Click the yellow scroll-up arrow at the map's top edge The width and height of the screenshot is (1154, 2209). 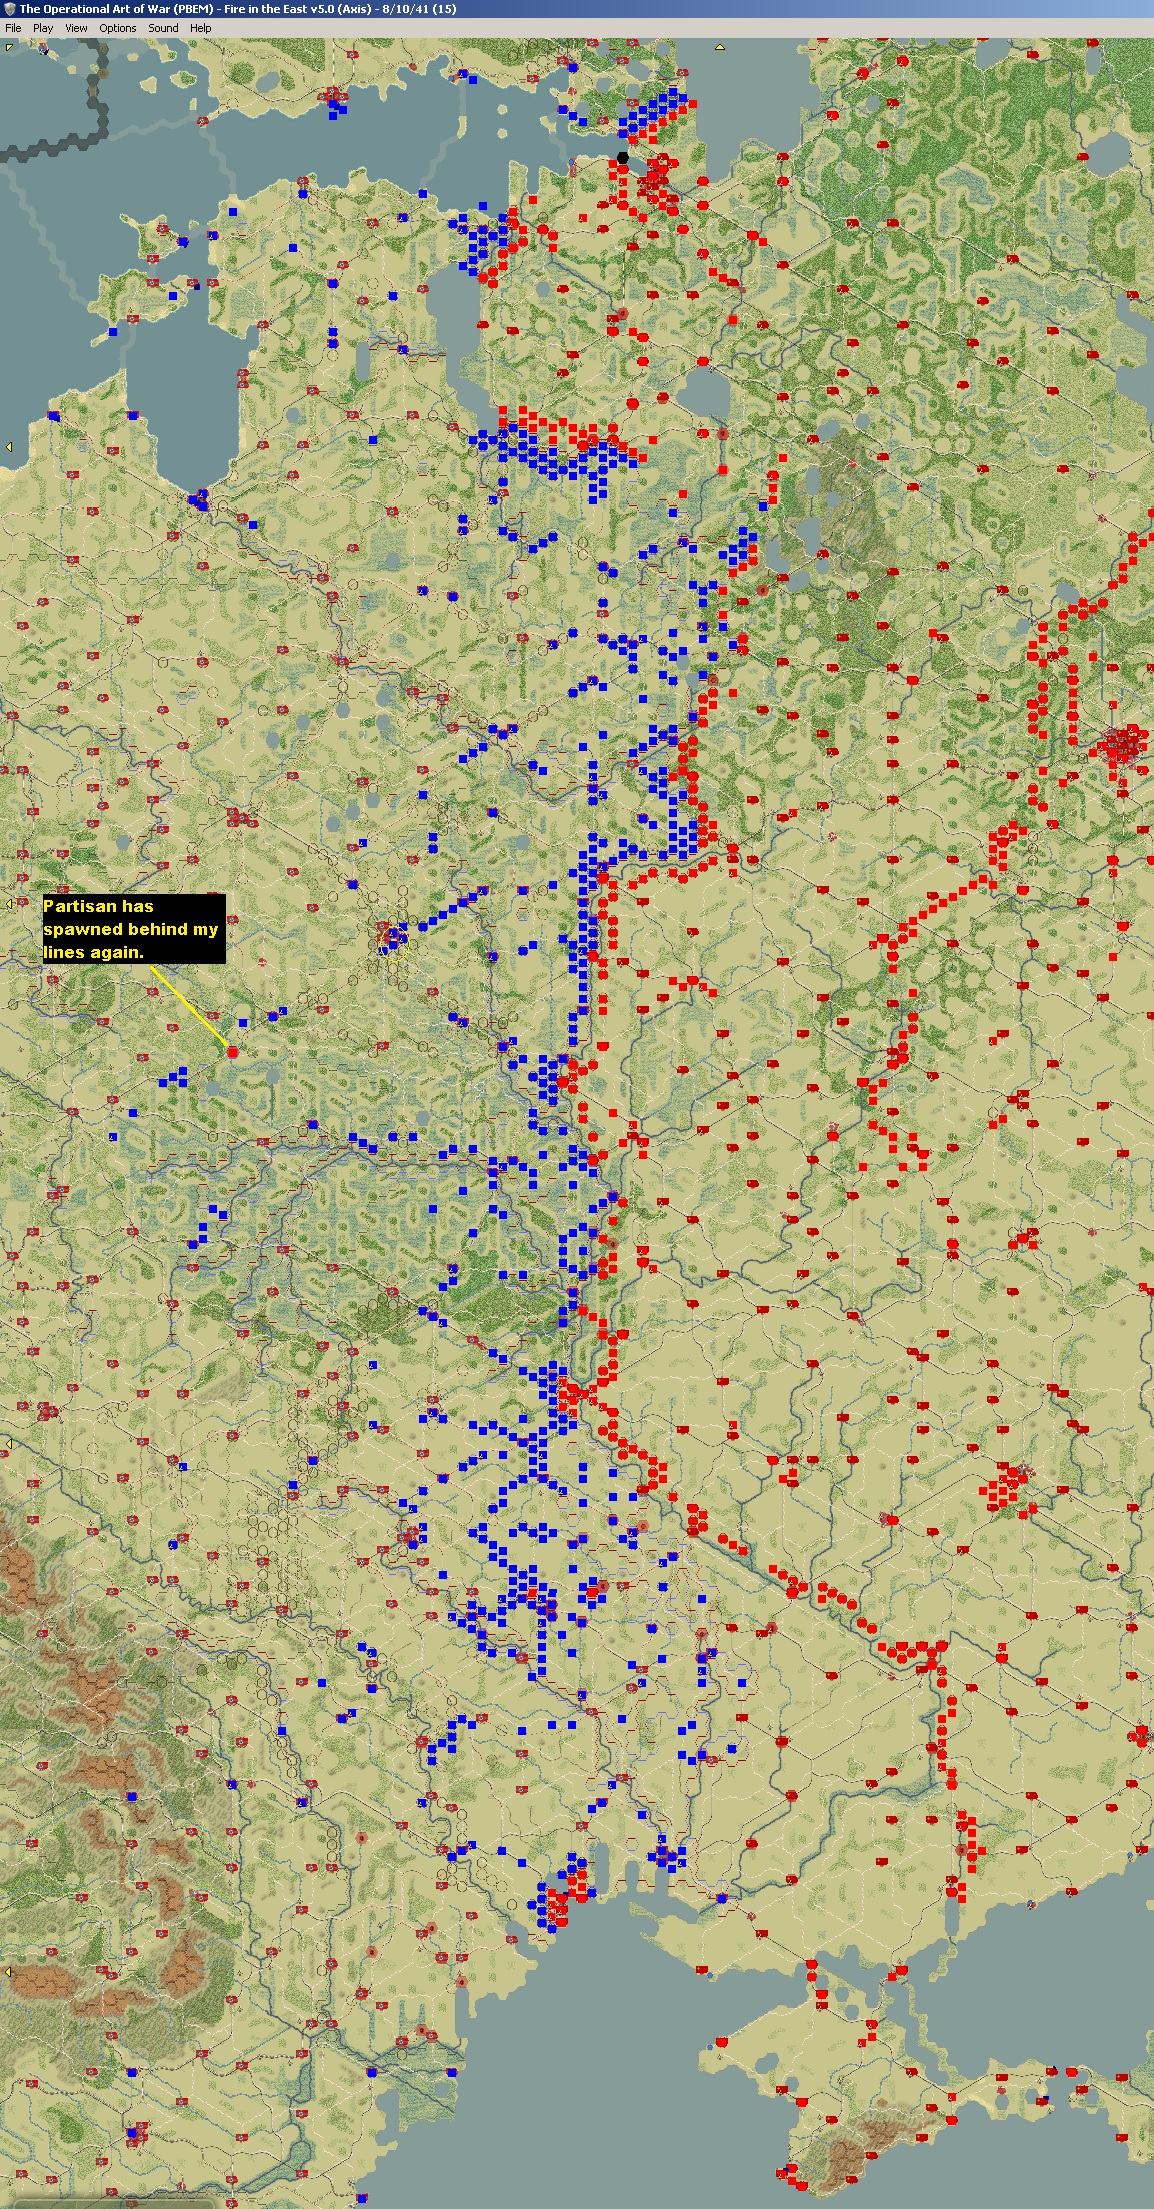[719, 47]
